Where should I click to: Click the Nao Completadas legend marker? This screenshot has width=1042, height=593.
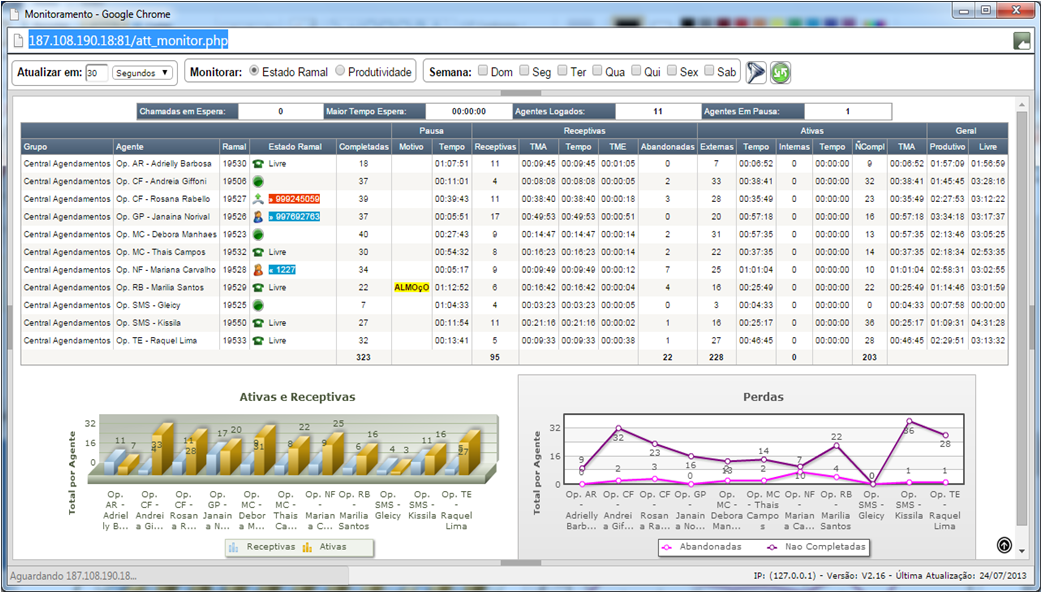772,547
